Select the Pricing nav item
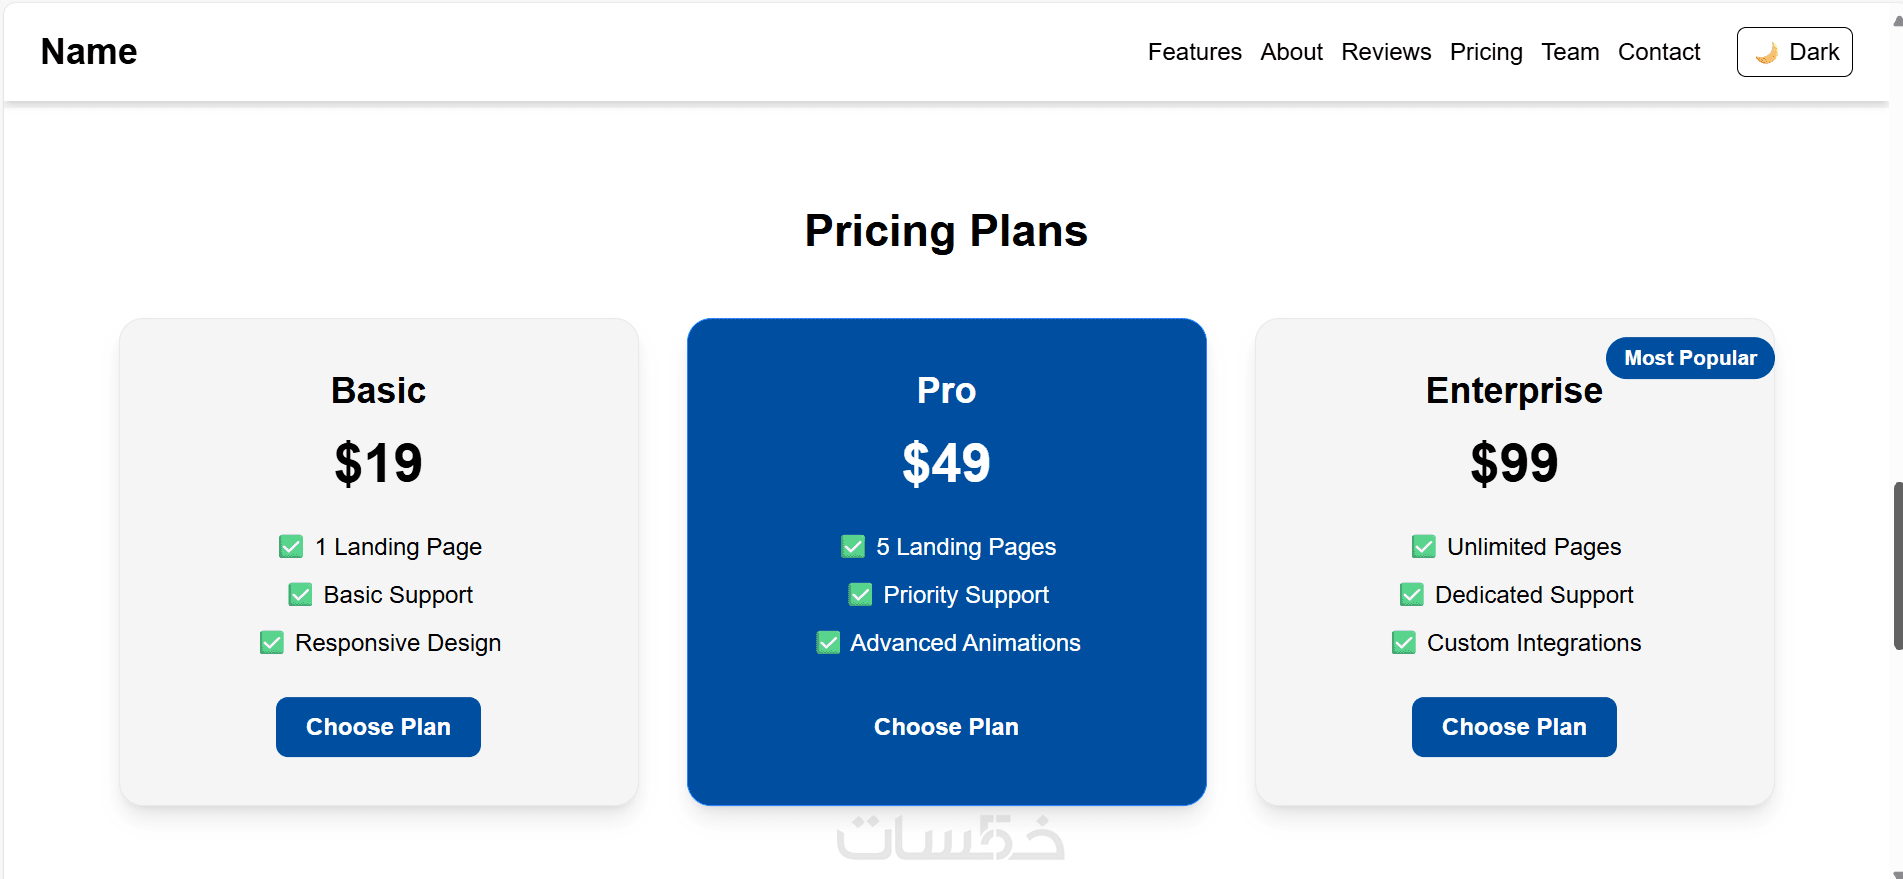 [x=1486, y=52]
